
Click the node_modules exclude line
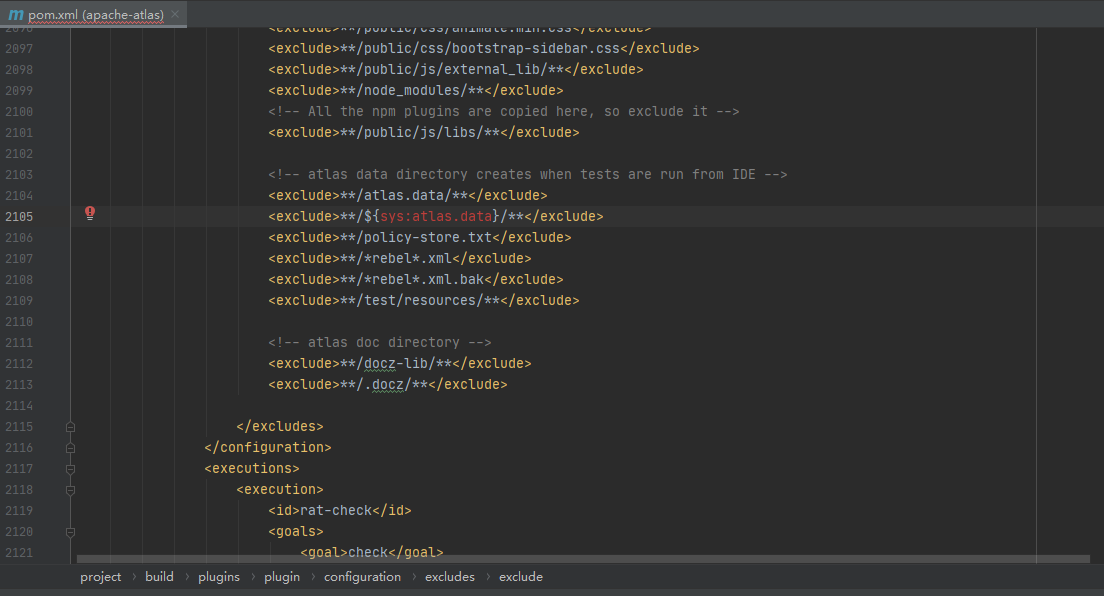pyautogui.click(x=415, y=91)
